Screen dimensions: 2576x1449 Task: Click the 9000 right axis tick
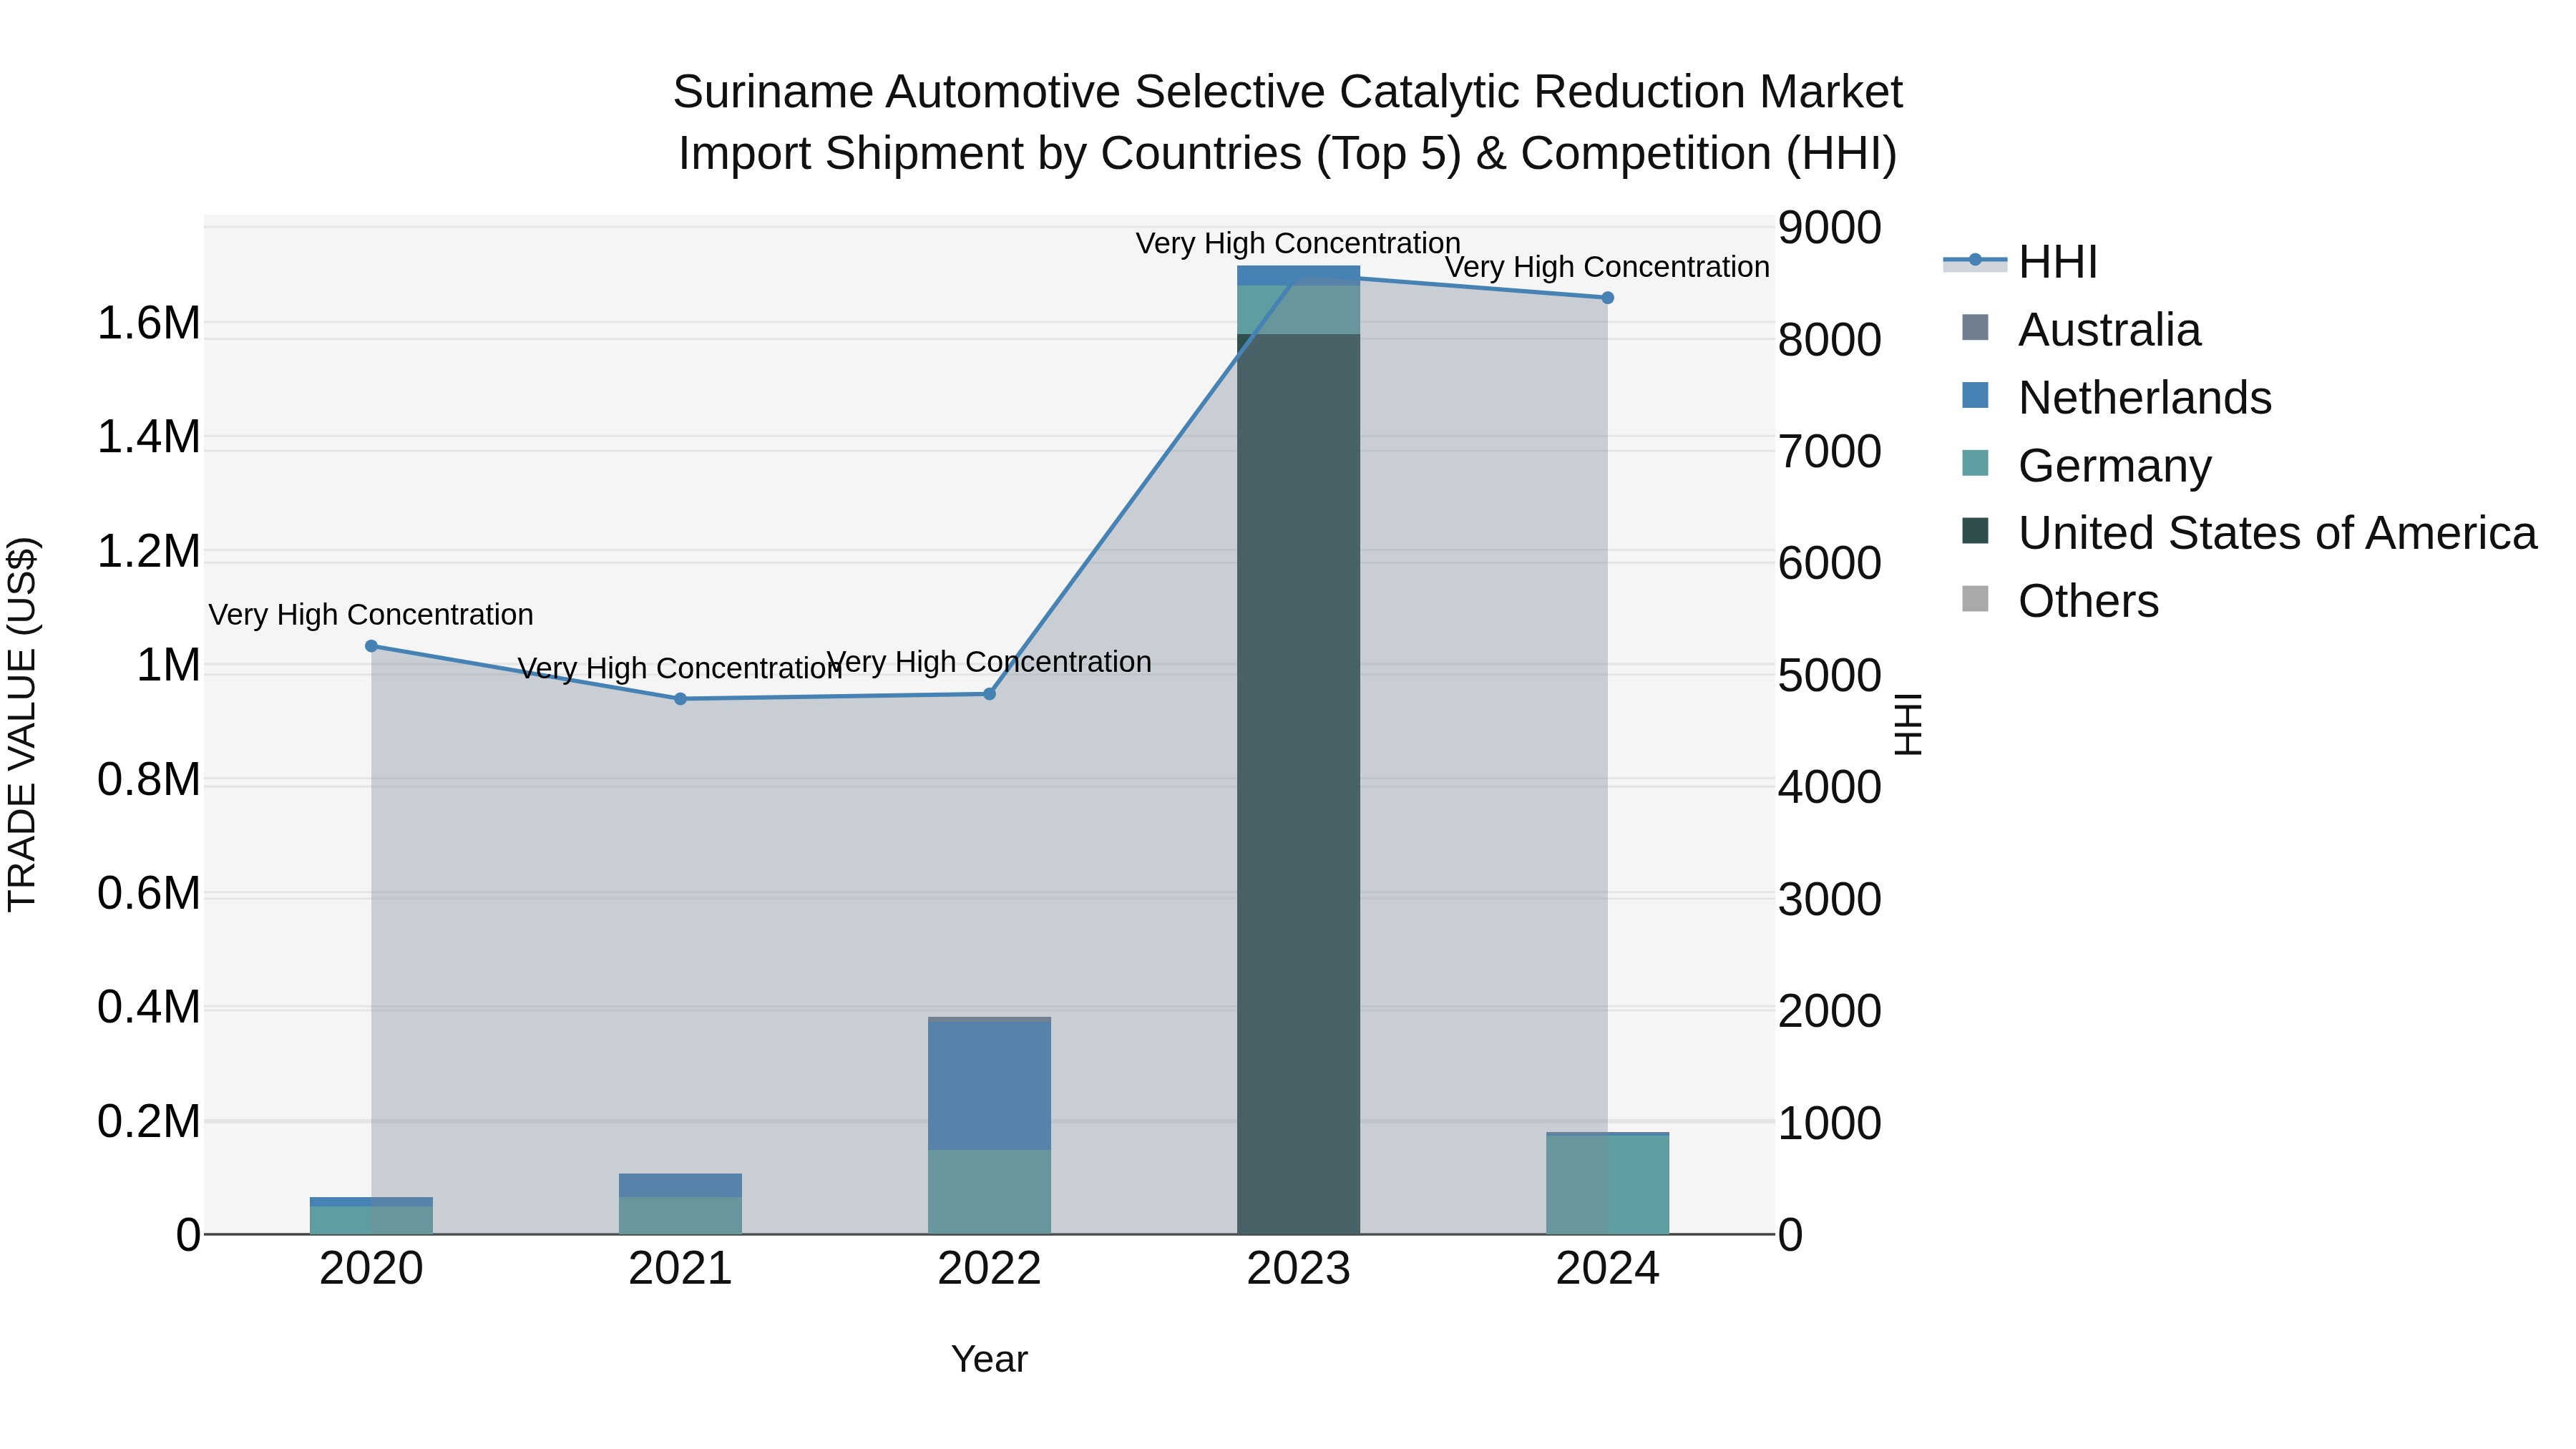[x=1829, y=227]
